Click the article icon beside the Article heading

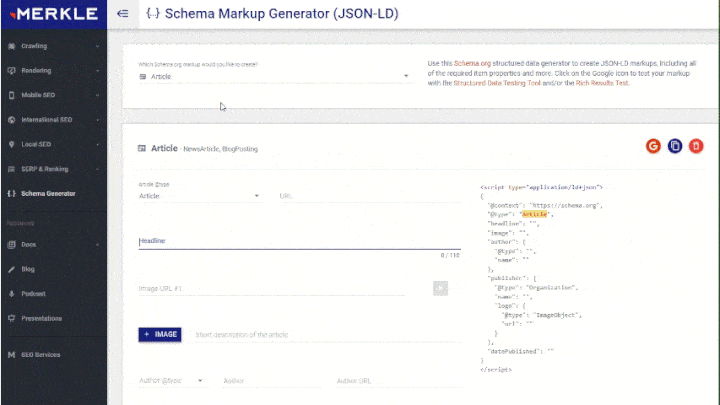pyautogui.click(x=142, y=148)
